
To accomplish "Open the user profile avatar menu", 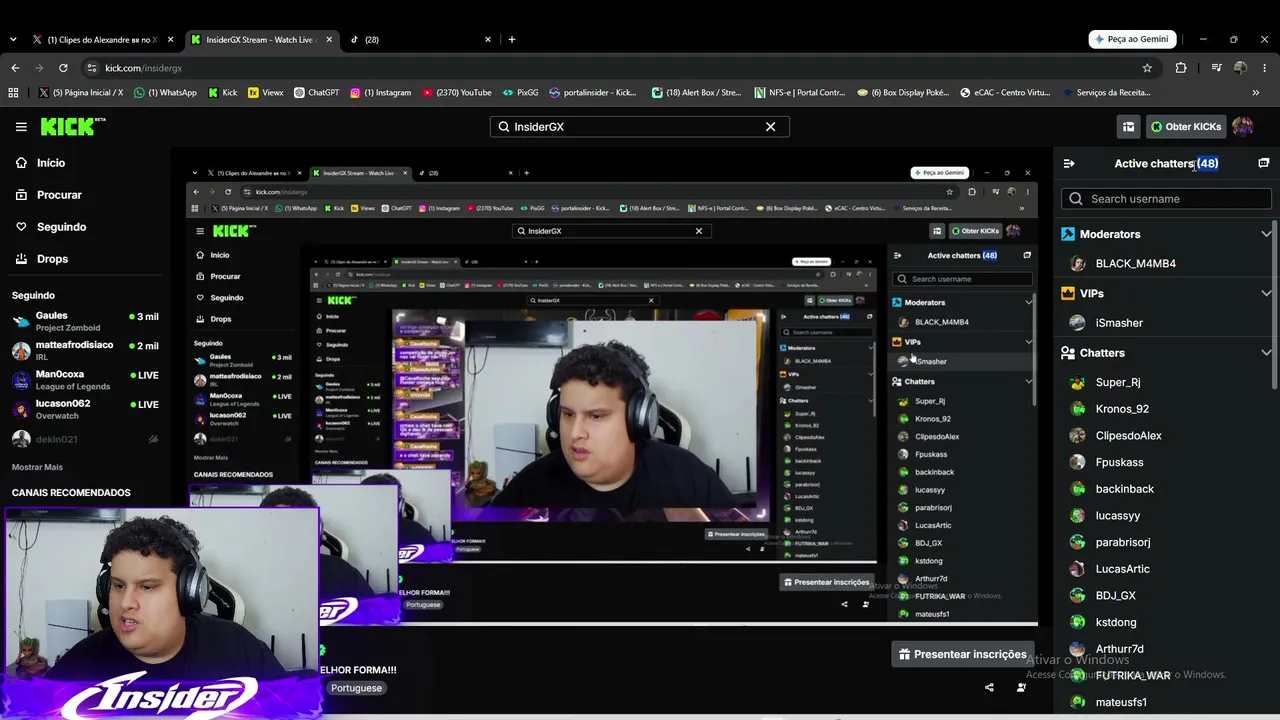I will click(1243, 127).
